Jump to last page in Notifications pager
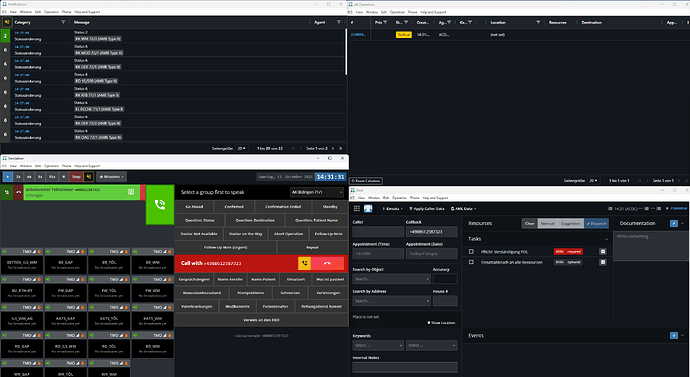 (x=341, y=149)
